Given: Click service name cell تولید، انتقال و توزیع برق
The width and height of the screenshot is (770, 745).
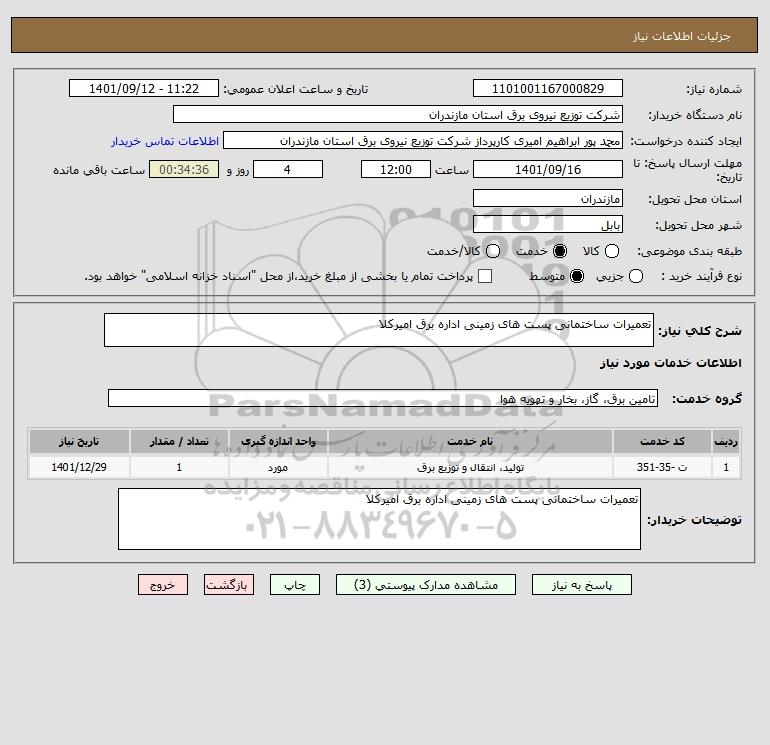Looking at the screenshot, I should pos(470,467).
